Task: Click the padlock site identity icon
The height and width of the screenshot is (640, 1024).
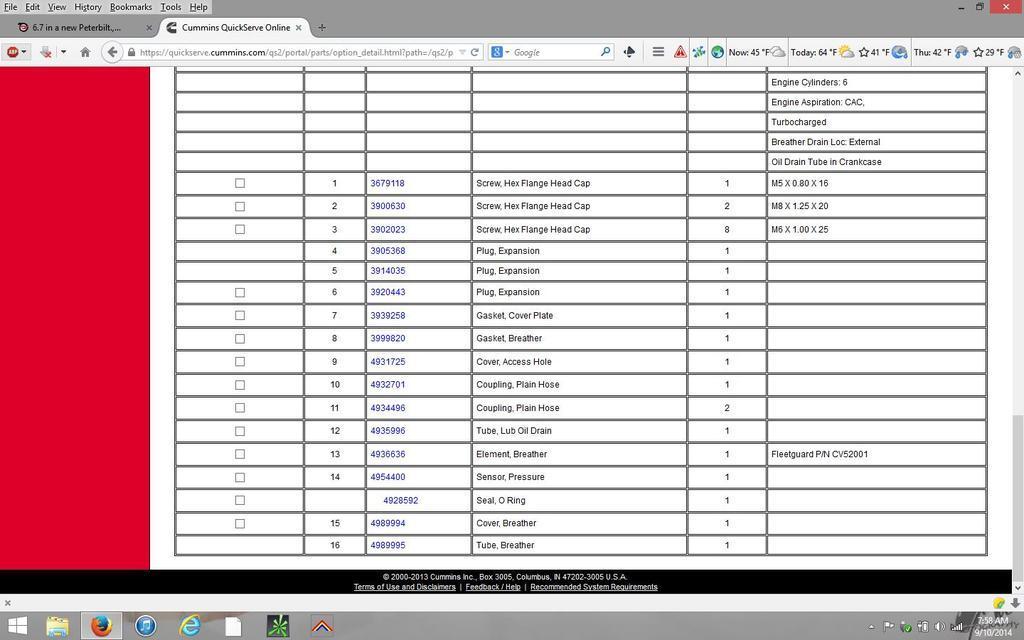Action: click(x=131, y=52)
